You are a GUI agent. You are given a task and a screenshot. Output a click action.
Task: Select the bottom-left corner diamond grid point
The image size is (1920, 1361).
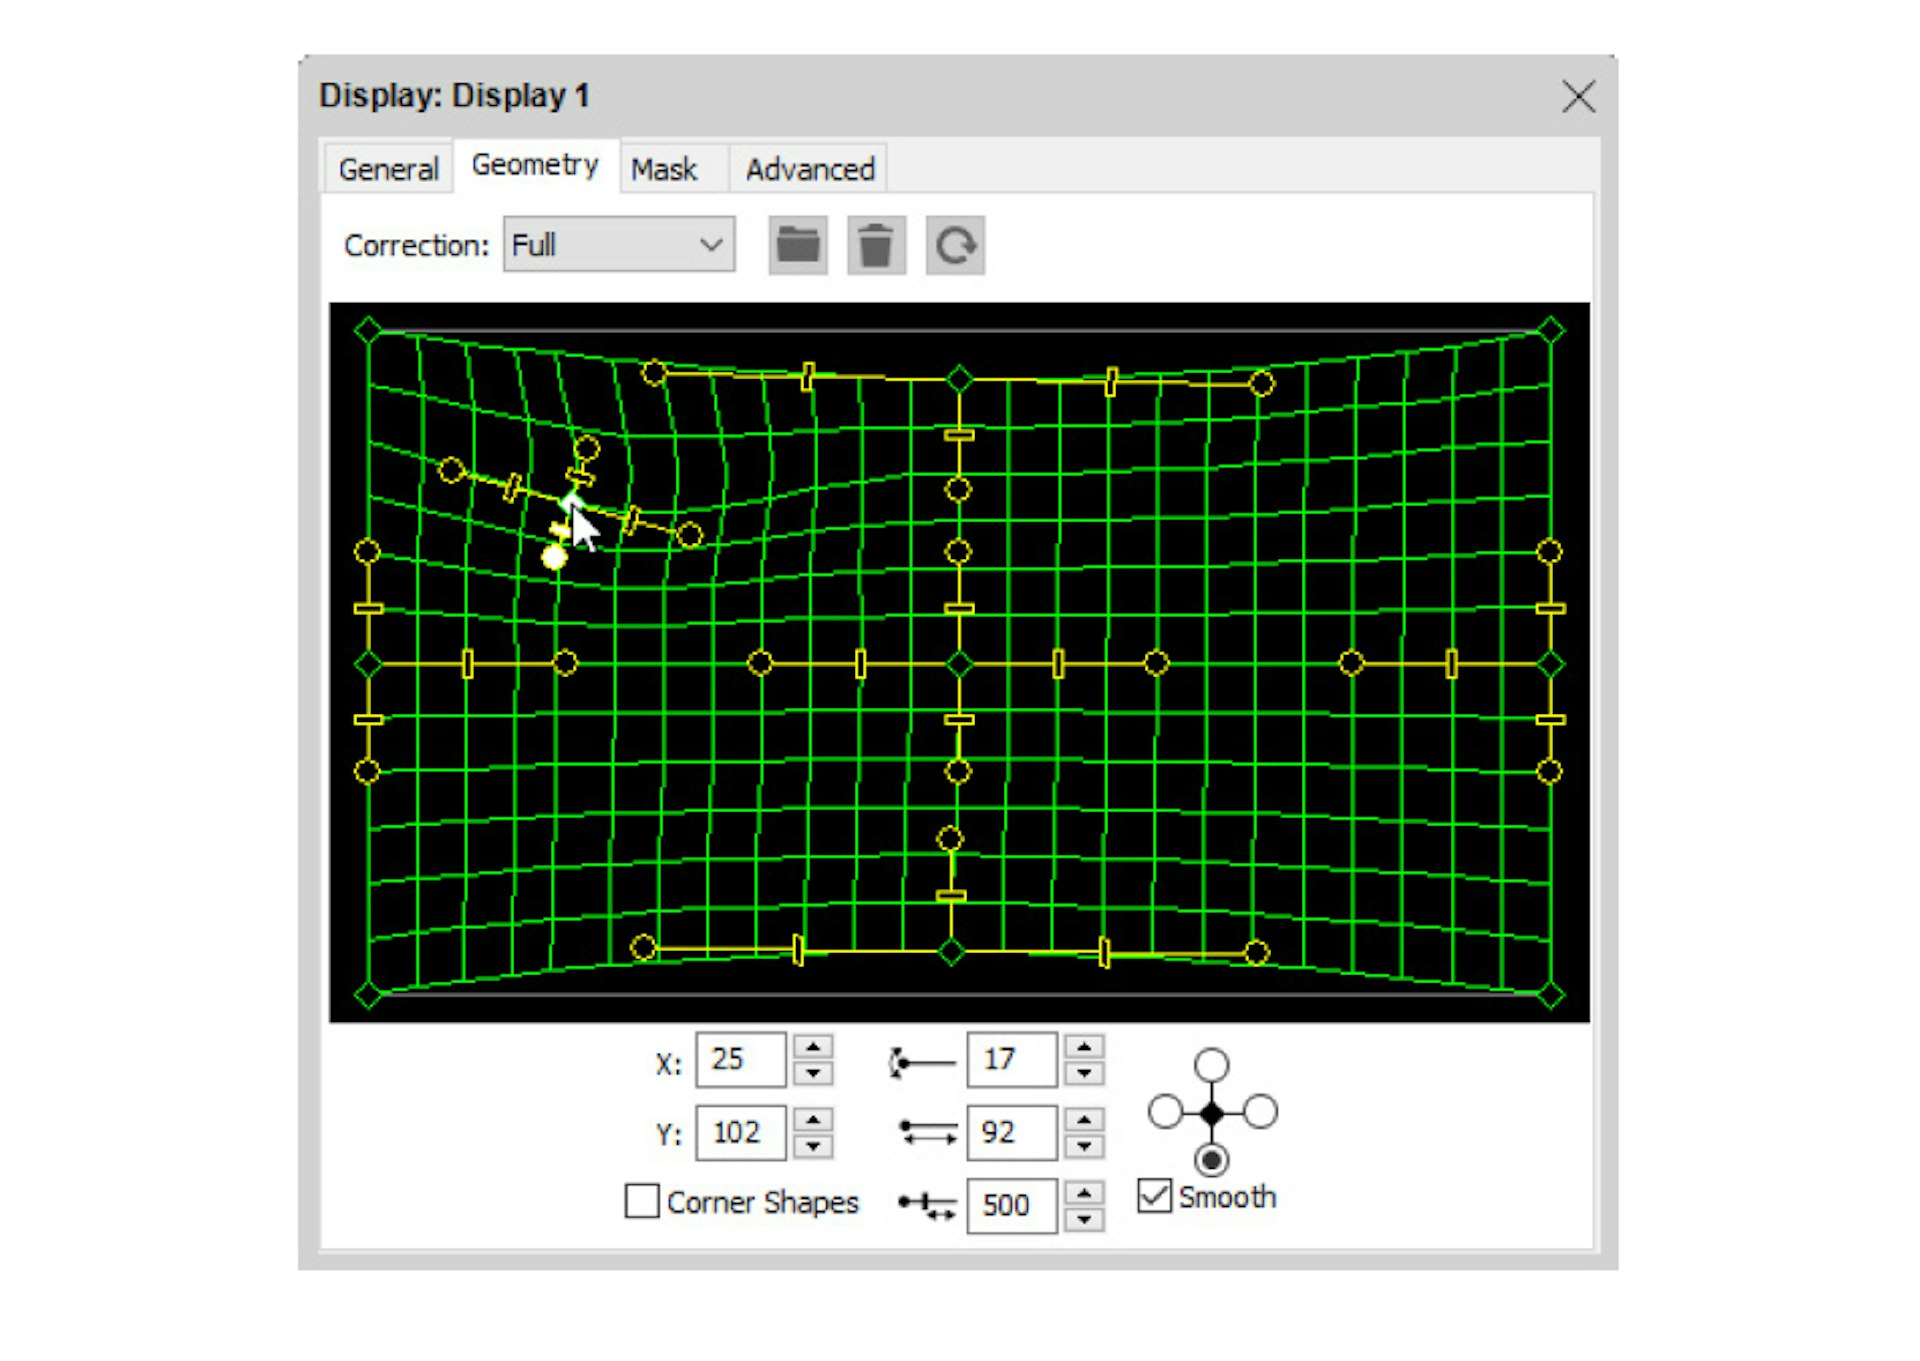368,995
